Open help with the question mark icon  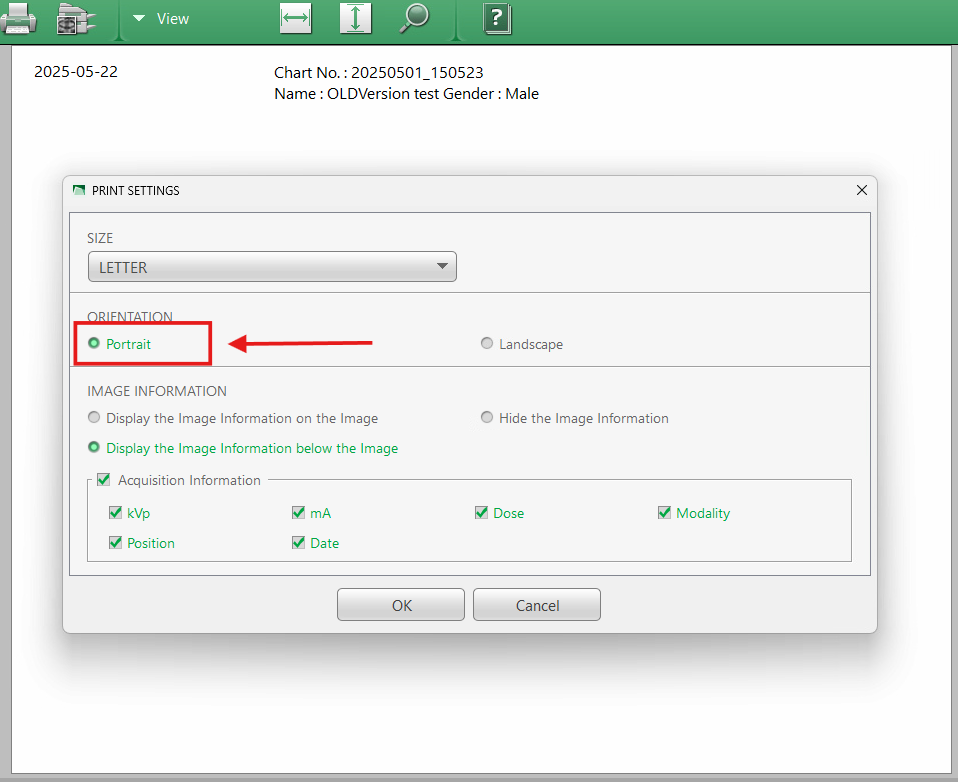[497, 18]
